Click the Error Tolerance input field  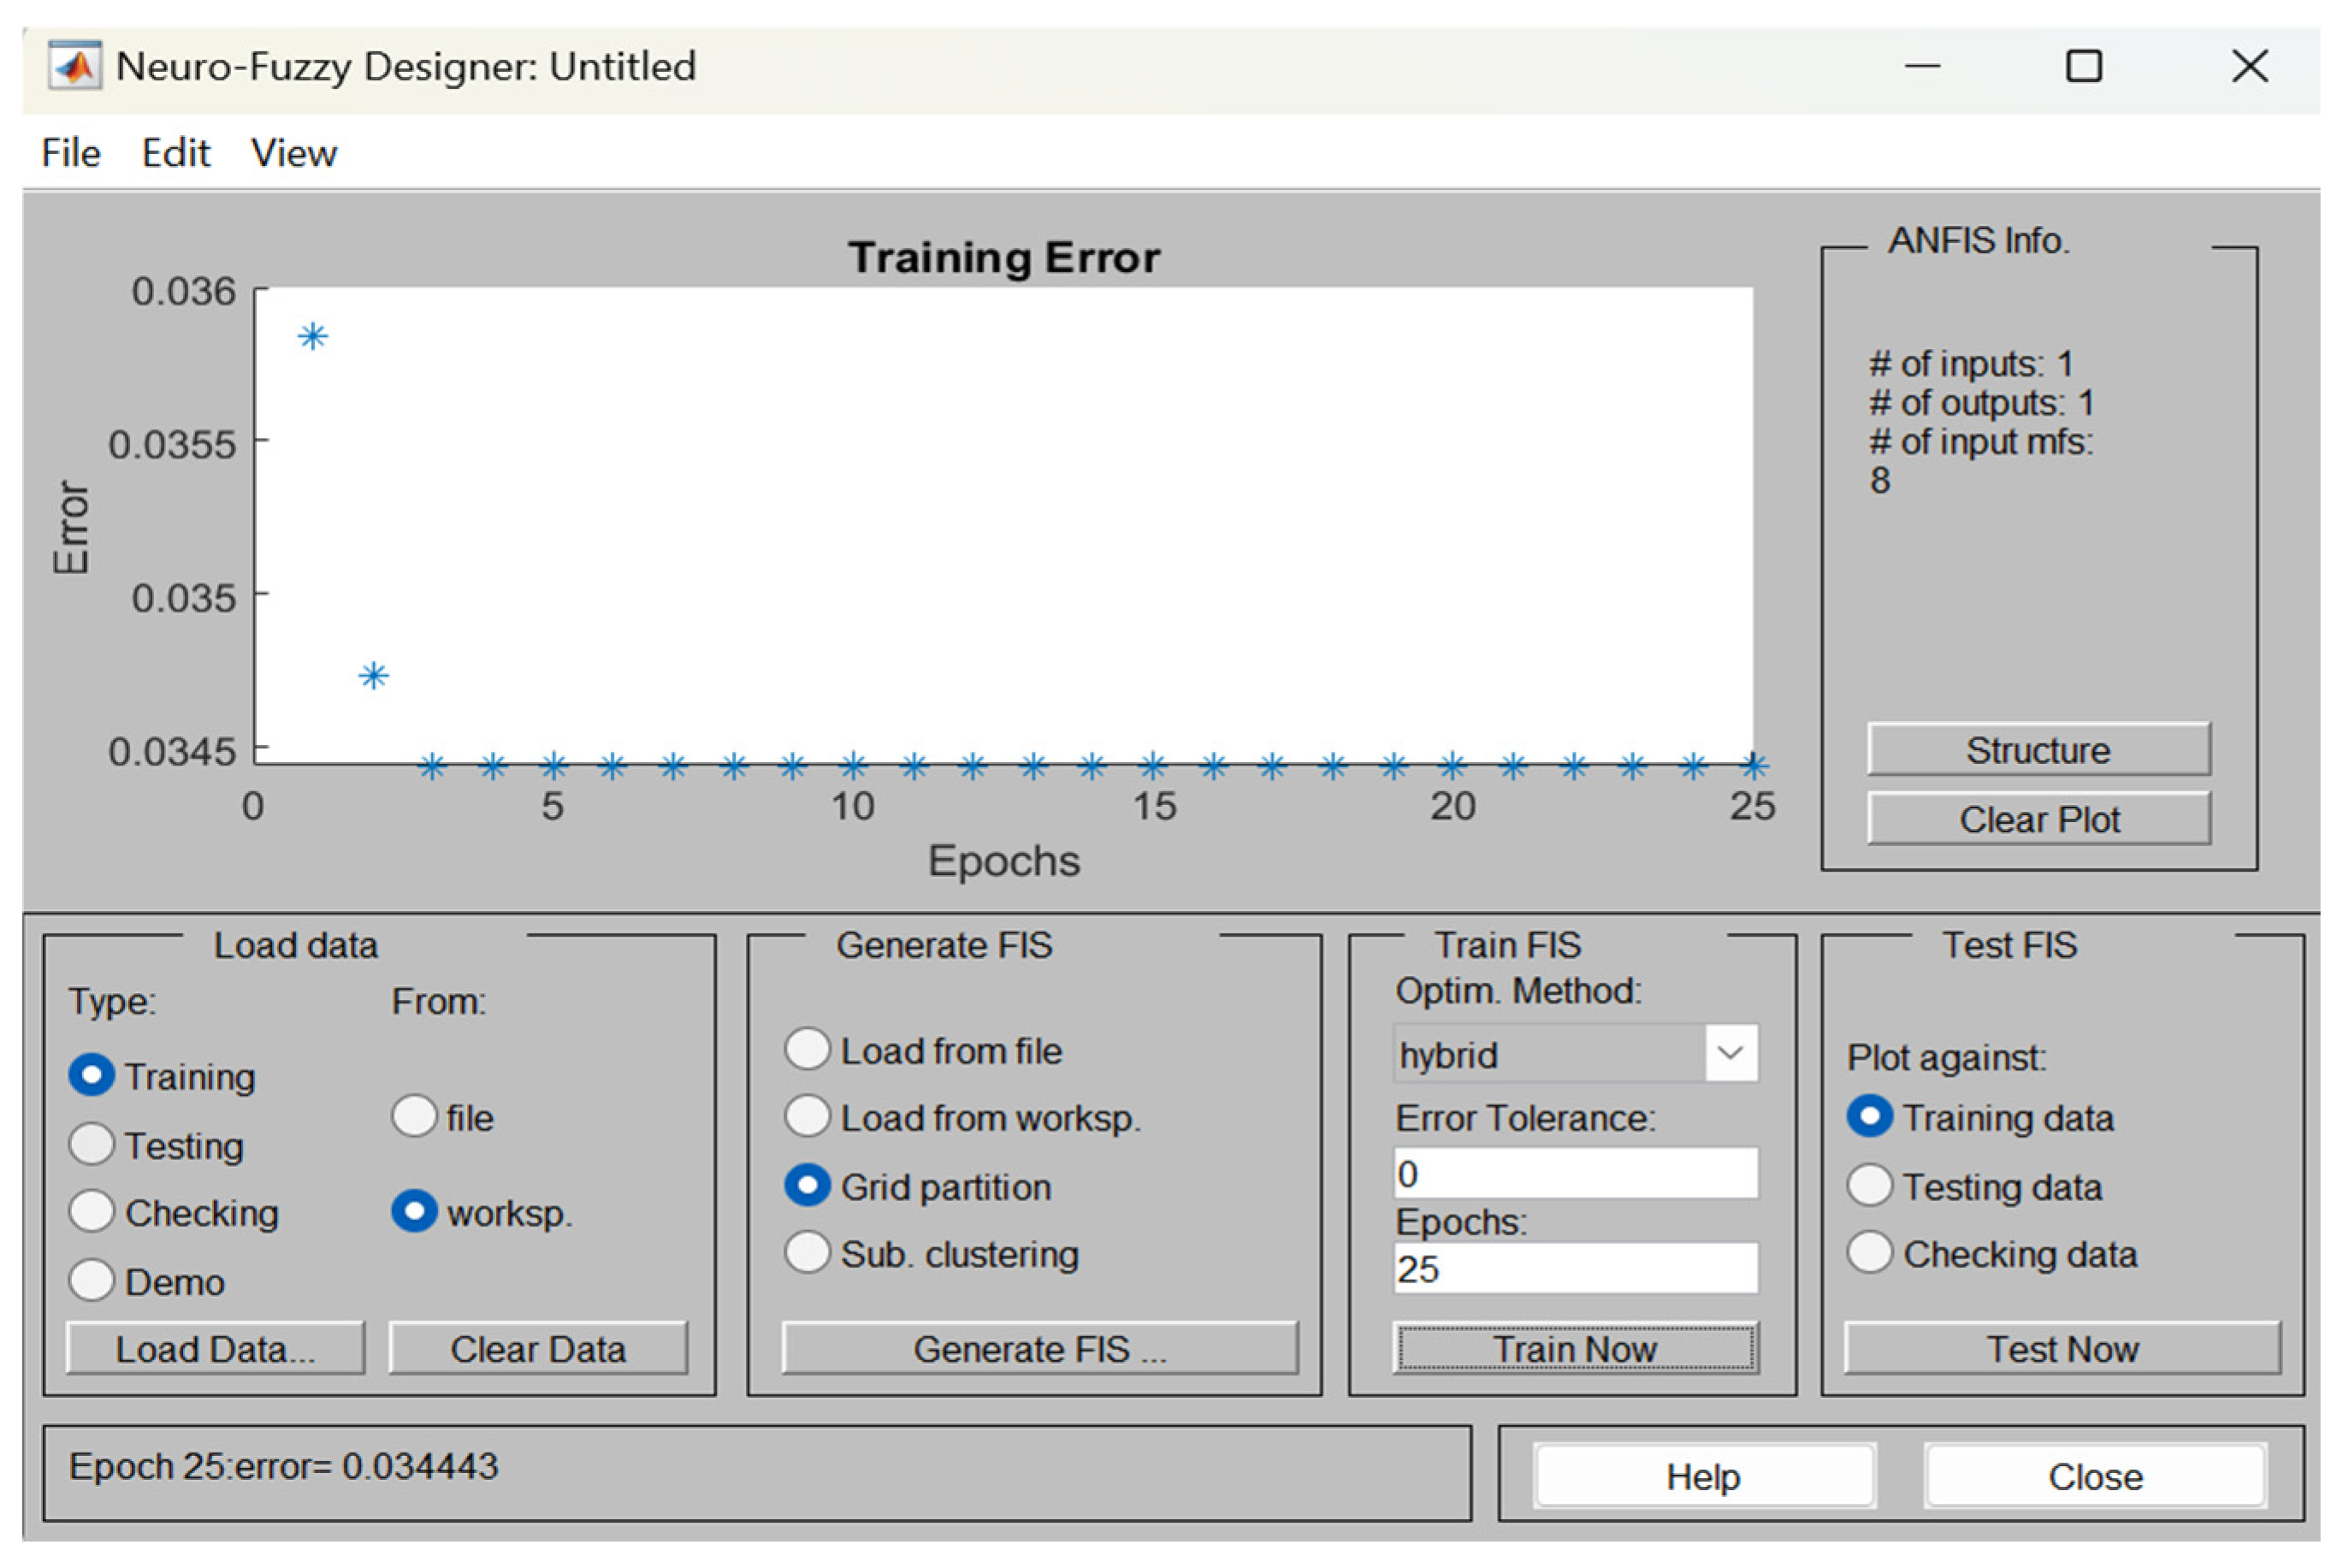(1575, 1173)
